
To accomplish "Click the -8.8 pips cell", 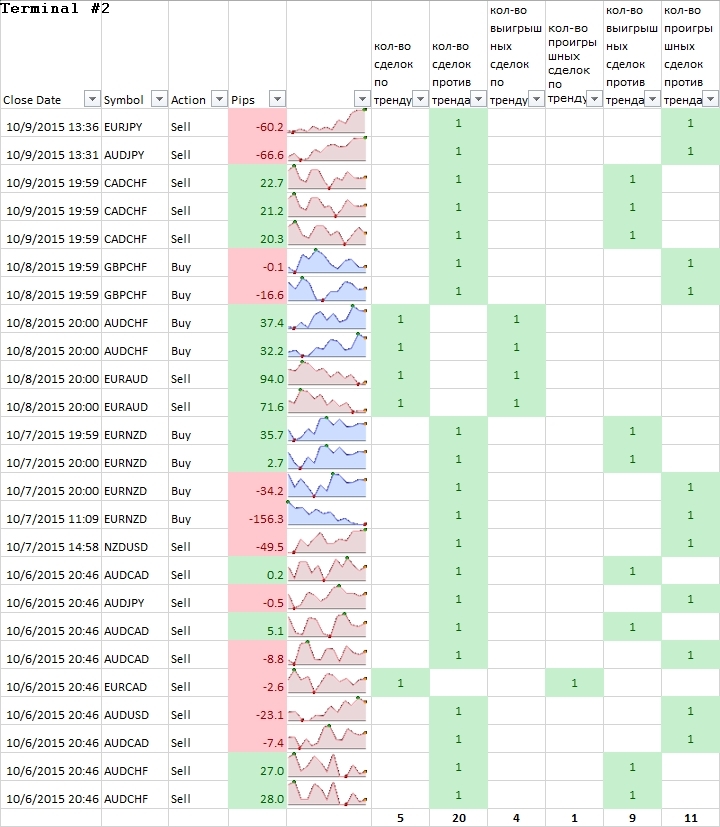I will click(x=257, y=655).
